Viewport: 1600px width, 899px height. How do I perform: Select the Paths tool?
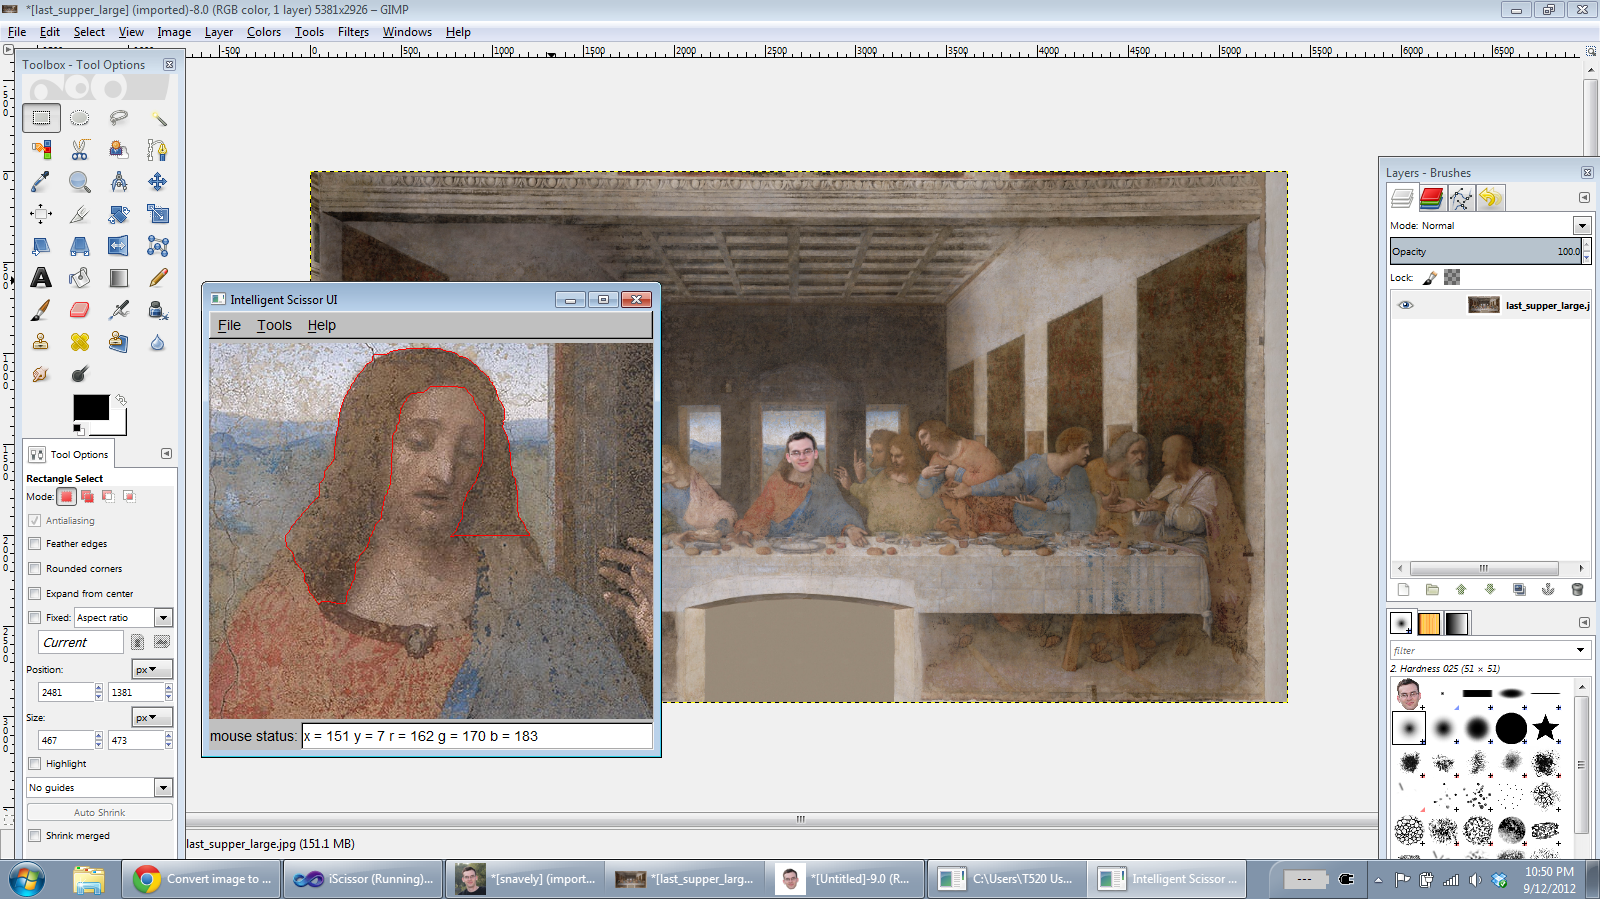[158, 150]
